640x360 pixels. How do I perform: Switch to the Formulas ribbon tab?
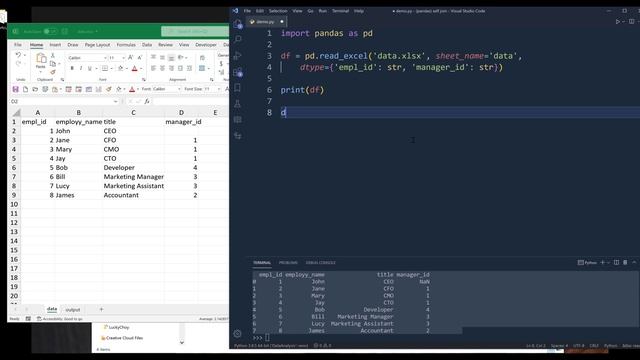pos(126,44)
